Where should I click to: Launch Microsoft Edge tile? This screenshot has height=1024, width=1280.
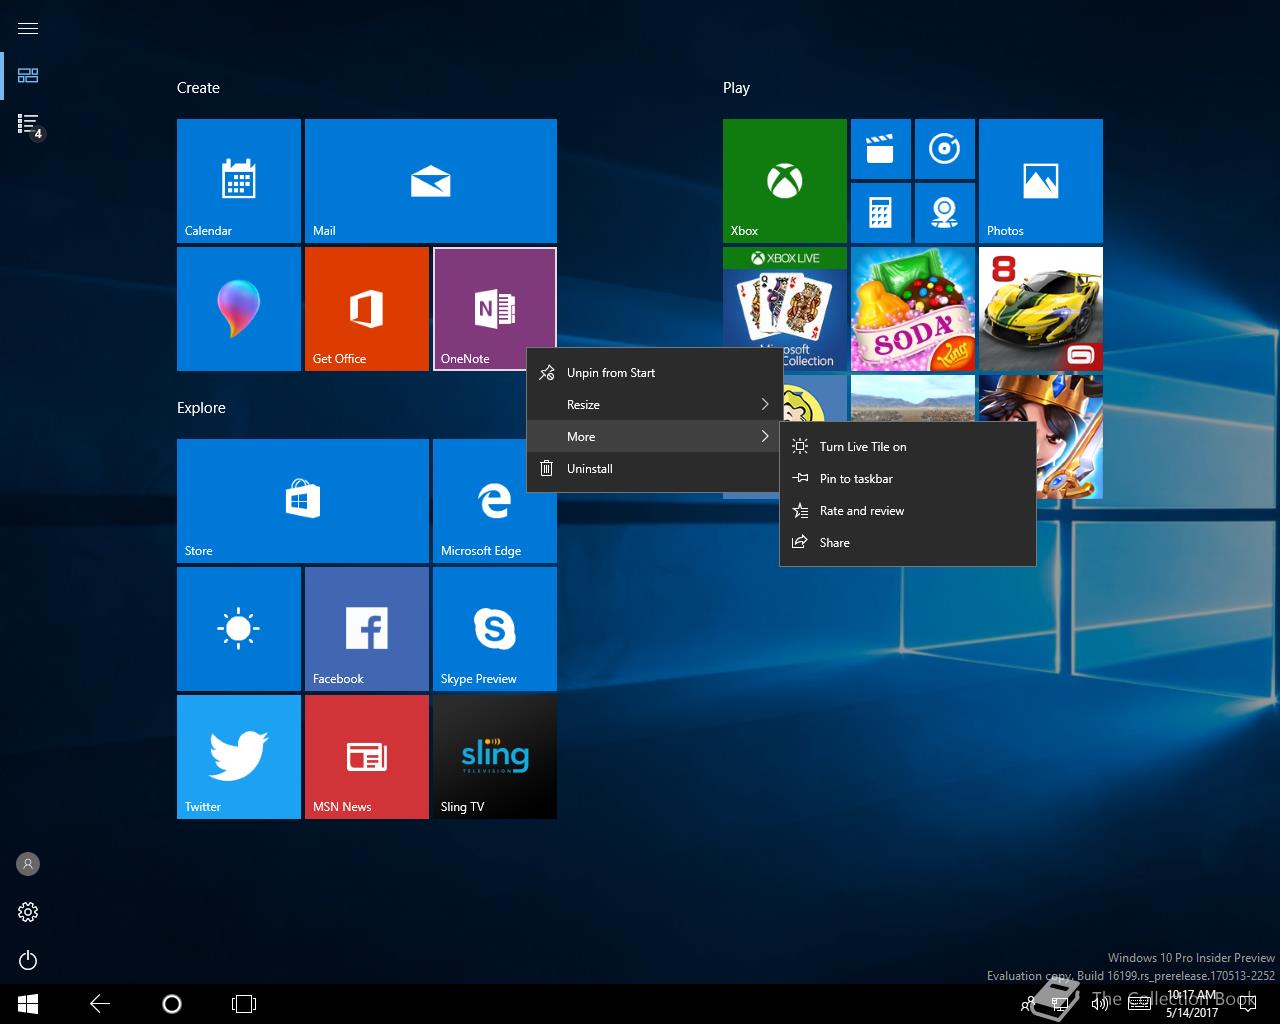[x=495, y=501]
